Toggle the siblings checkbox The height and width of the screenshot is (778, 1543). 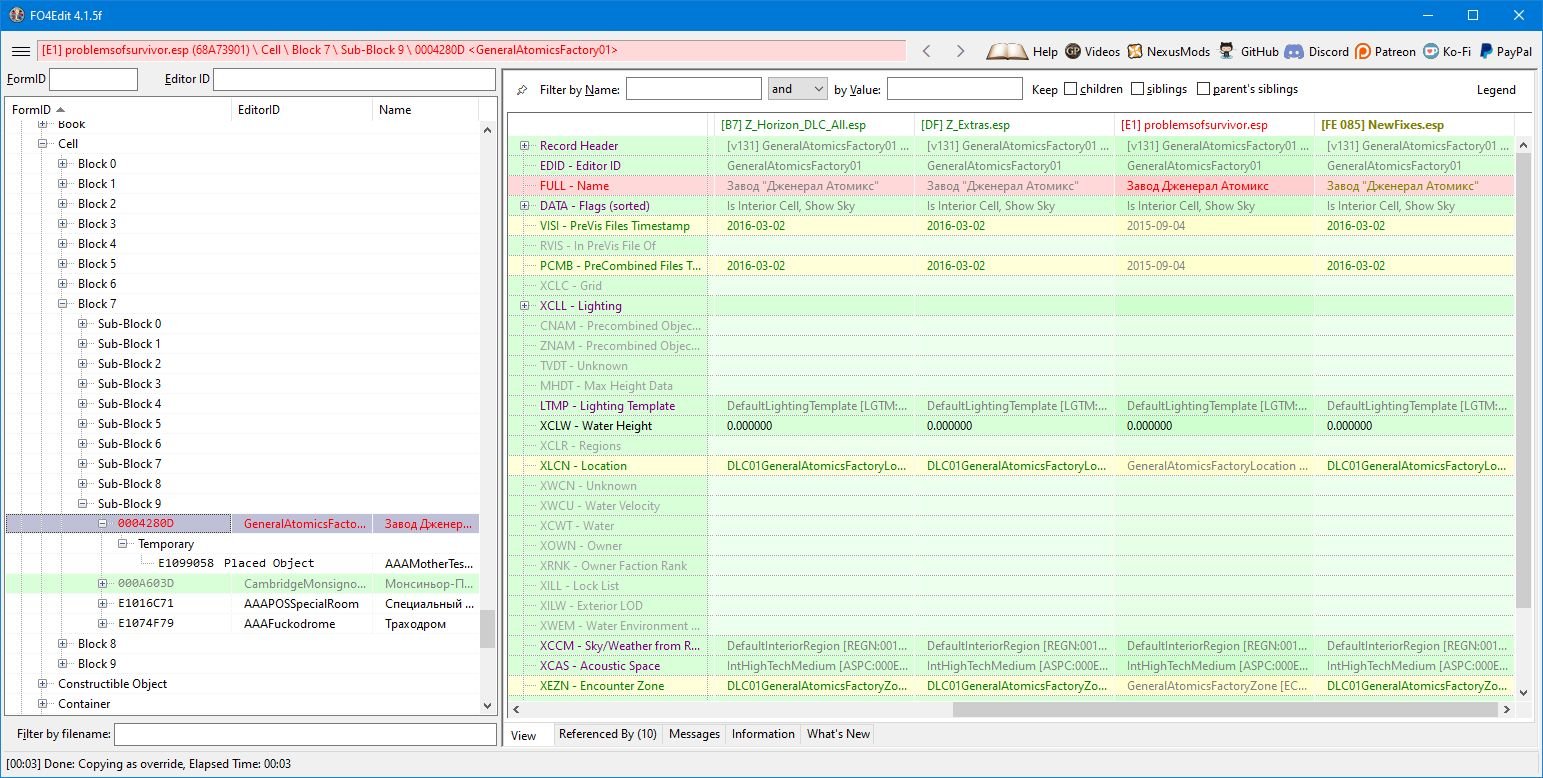point(1137,89)
